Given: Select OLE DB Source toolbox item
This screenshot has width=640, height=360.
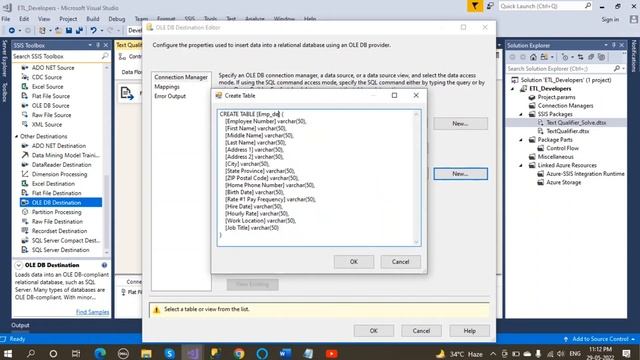Looking at the screenshot, I should click(50, 105).
